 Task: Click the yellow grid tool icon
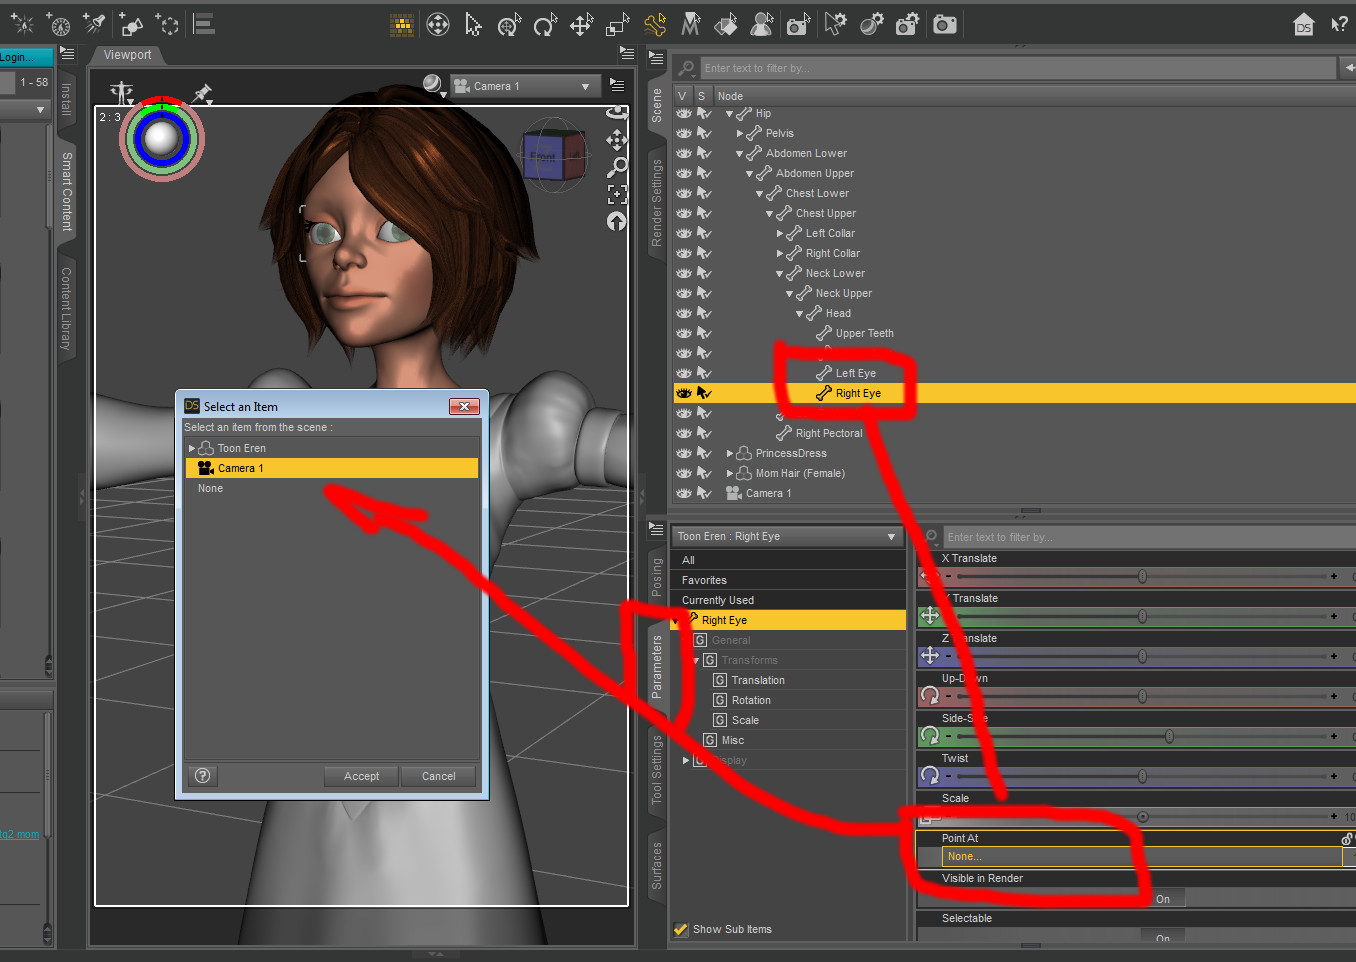pyautogui.click(x=402, y=25)
